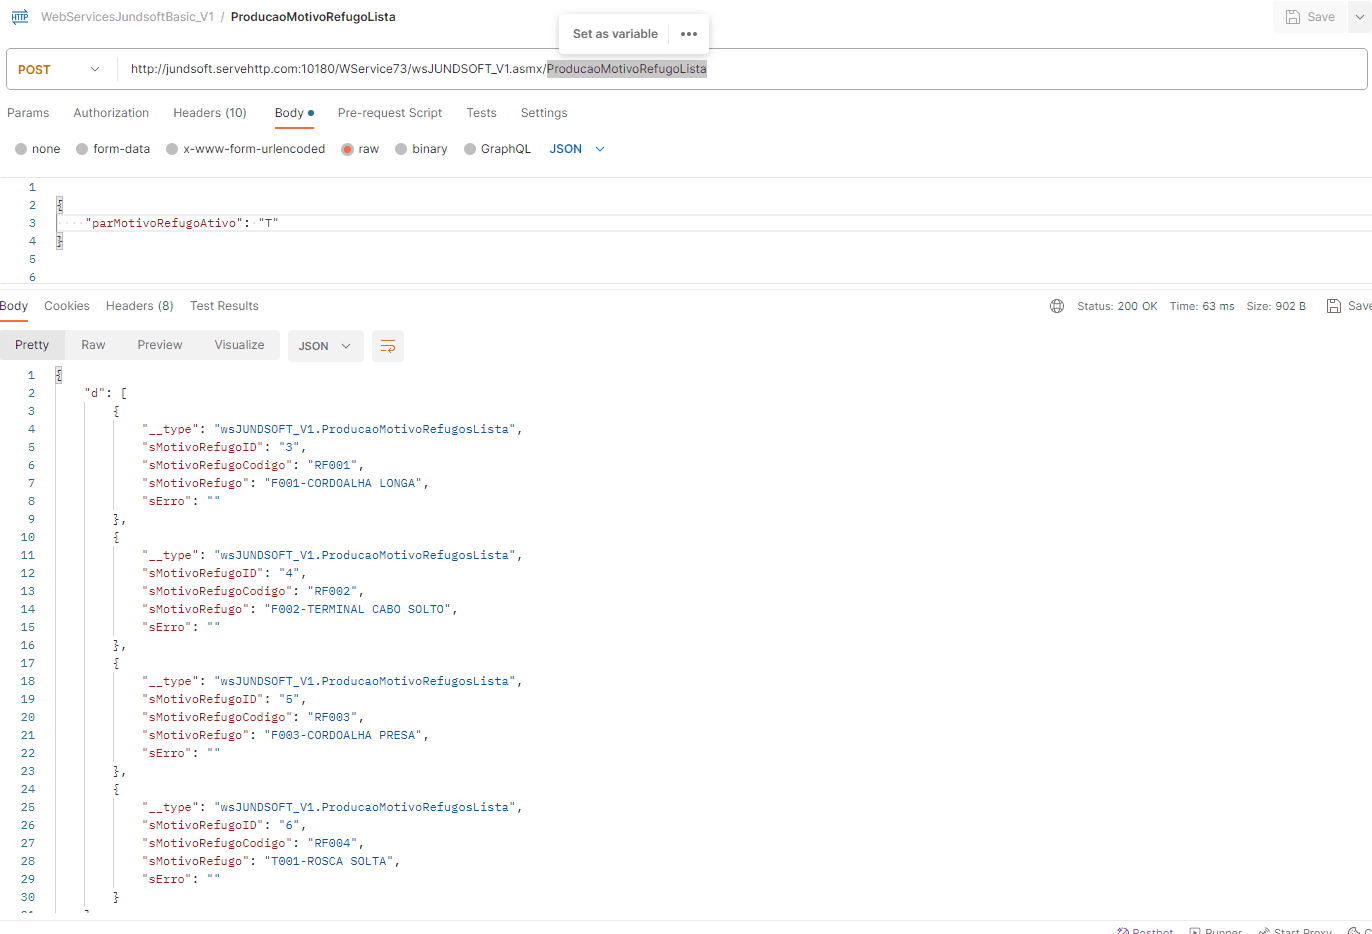Open the Runner from the footer bar
The width and height of the screenshot is (1372, 934).
pyautogui.click(x=1215, y=931)
